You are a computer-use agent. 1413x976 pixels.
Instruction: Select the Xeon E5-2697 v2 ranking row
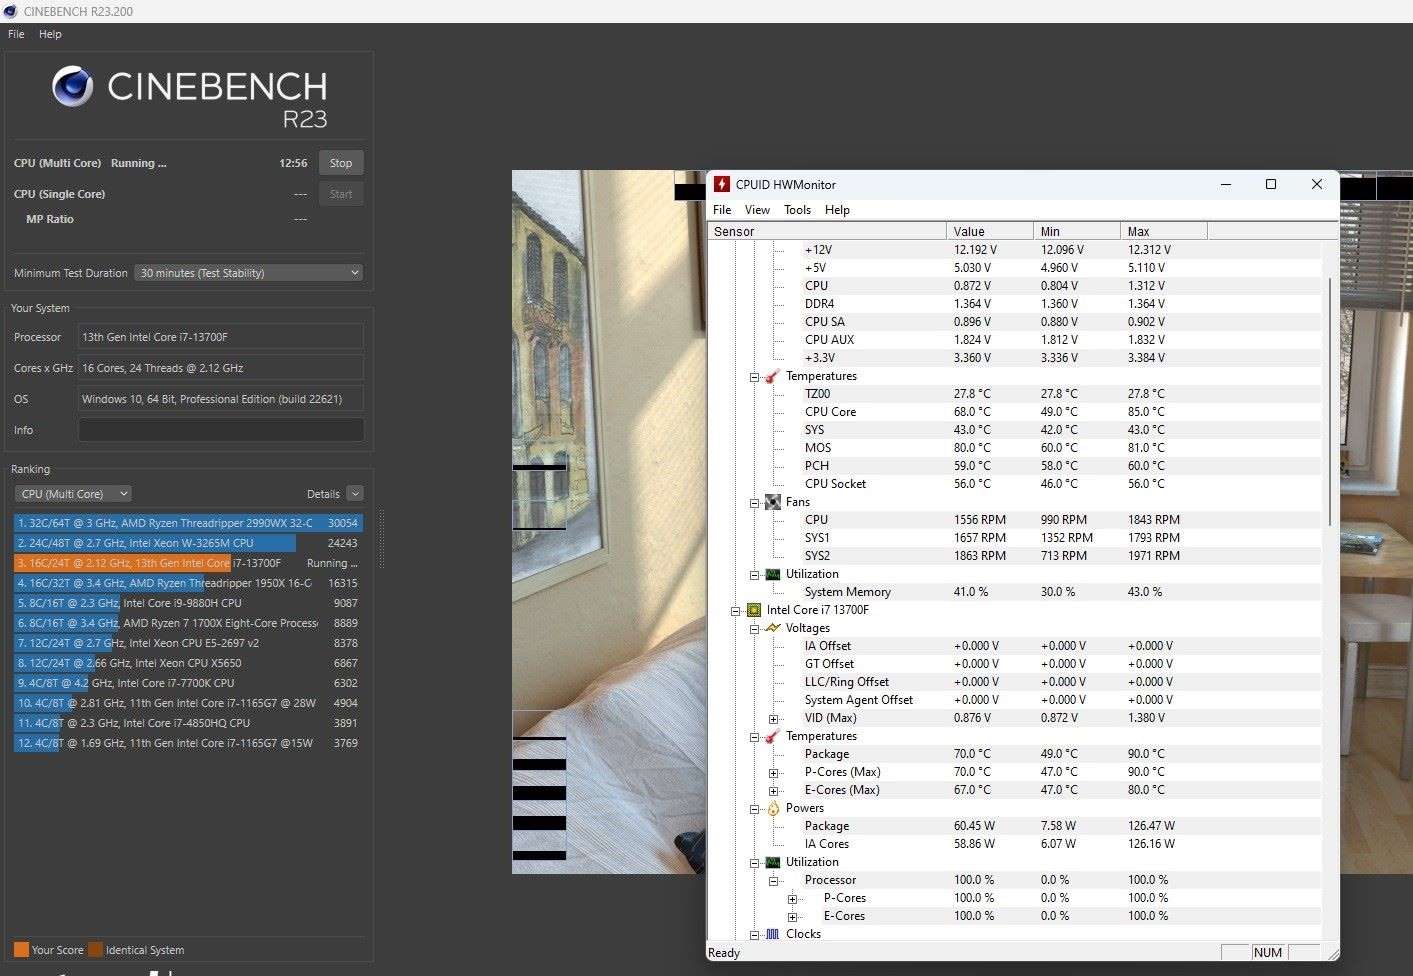tap(188, 643)
